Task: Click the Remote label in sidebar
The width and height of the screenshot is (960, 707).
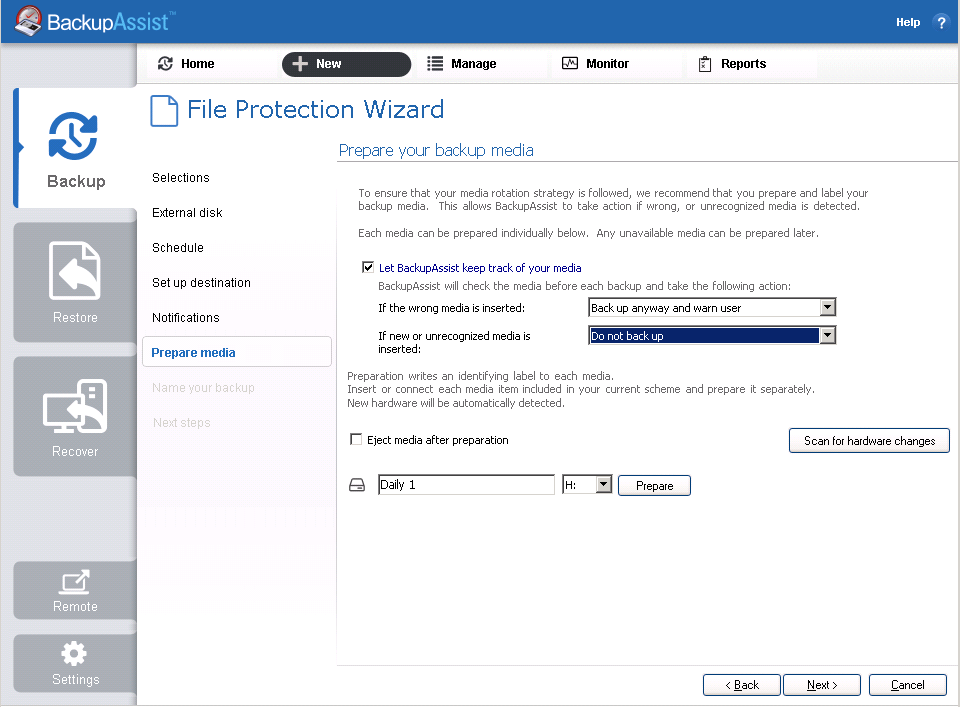Action: point(75,606)
